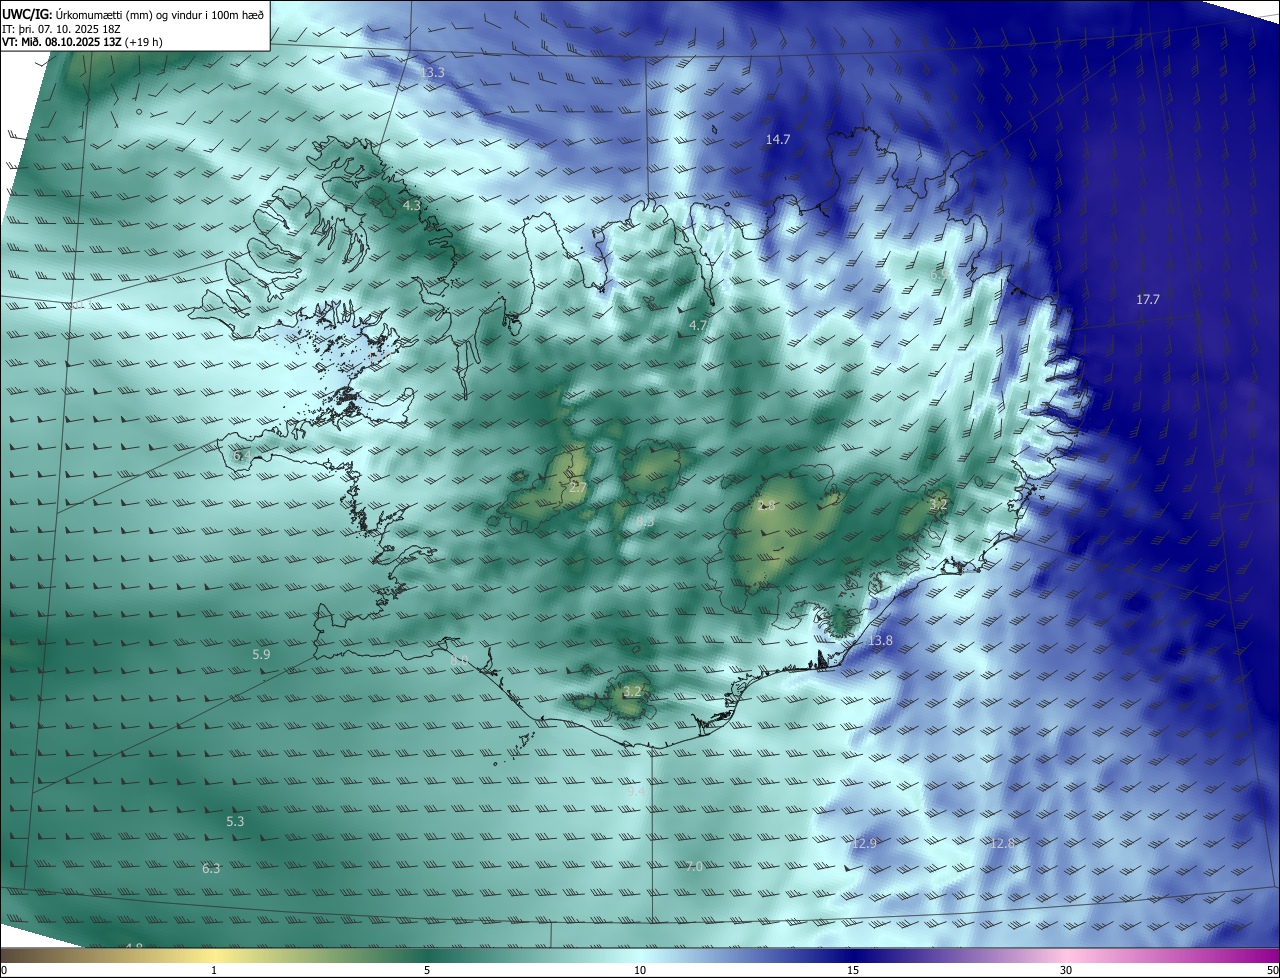Click the VT valid time line
This screenshot has width=1280, height=978.
[82, 42]
